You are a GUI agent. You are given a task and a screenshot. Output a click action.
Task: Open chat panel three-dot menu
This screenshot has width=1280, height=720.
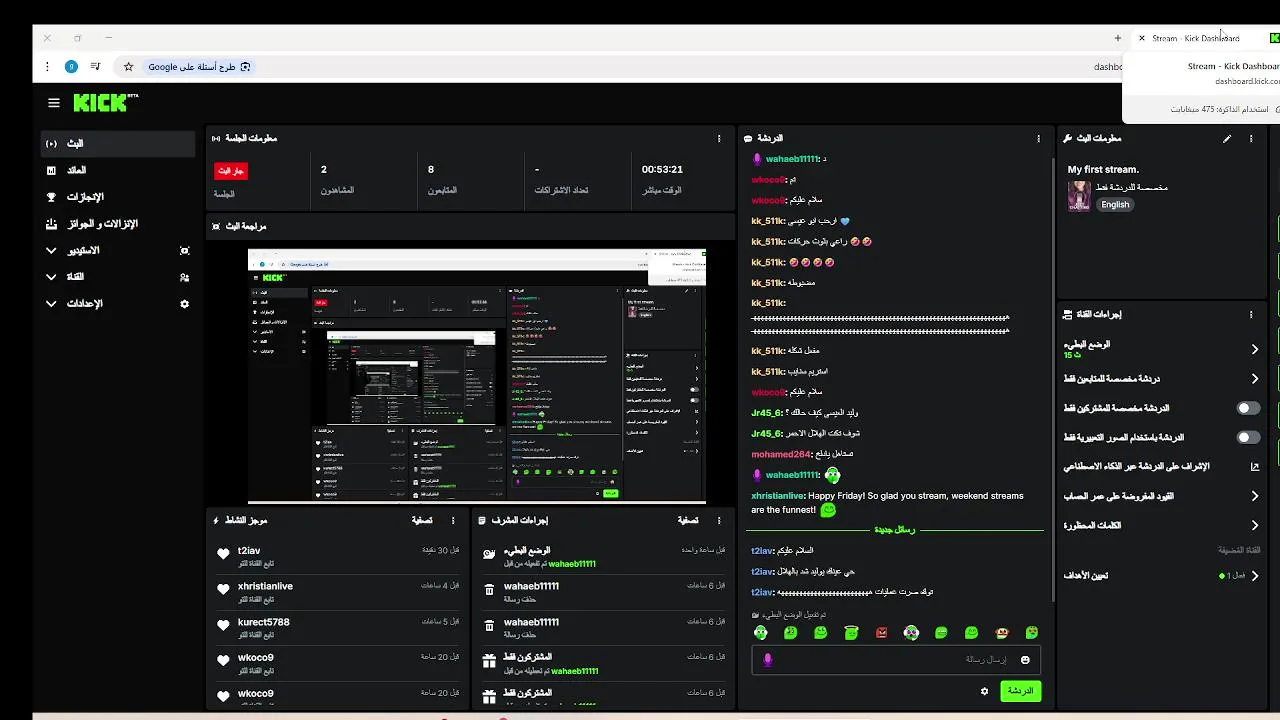(x=1038, y=138)
